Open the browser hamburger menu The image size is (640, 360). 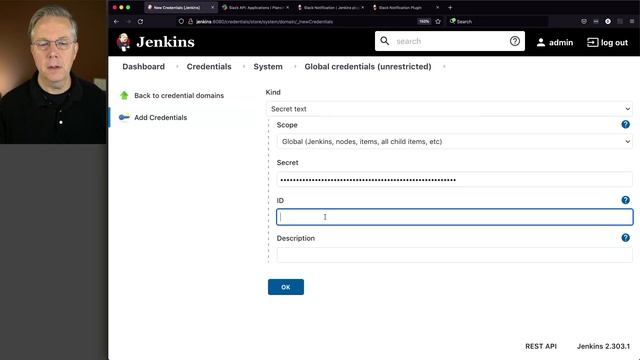[631, 21]
